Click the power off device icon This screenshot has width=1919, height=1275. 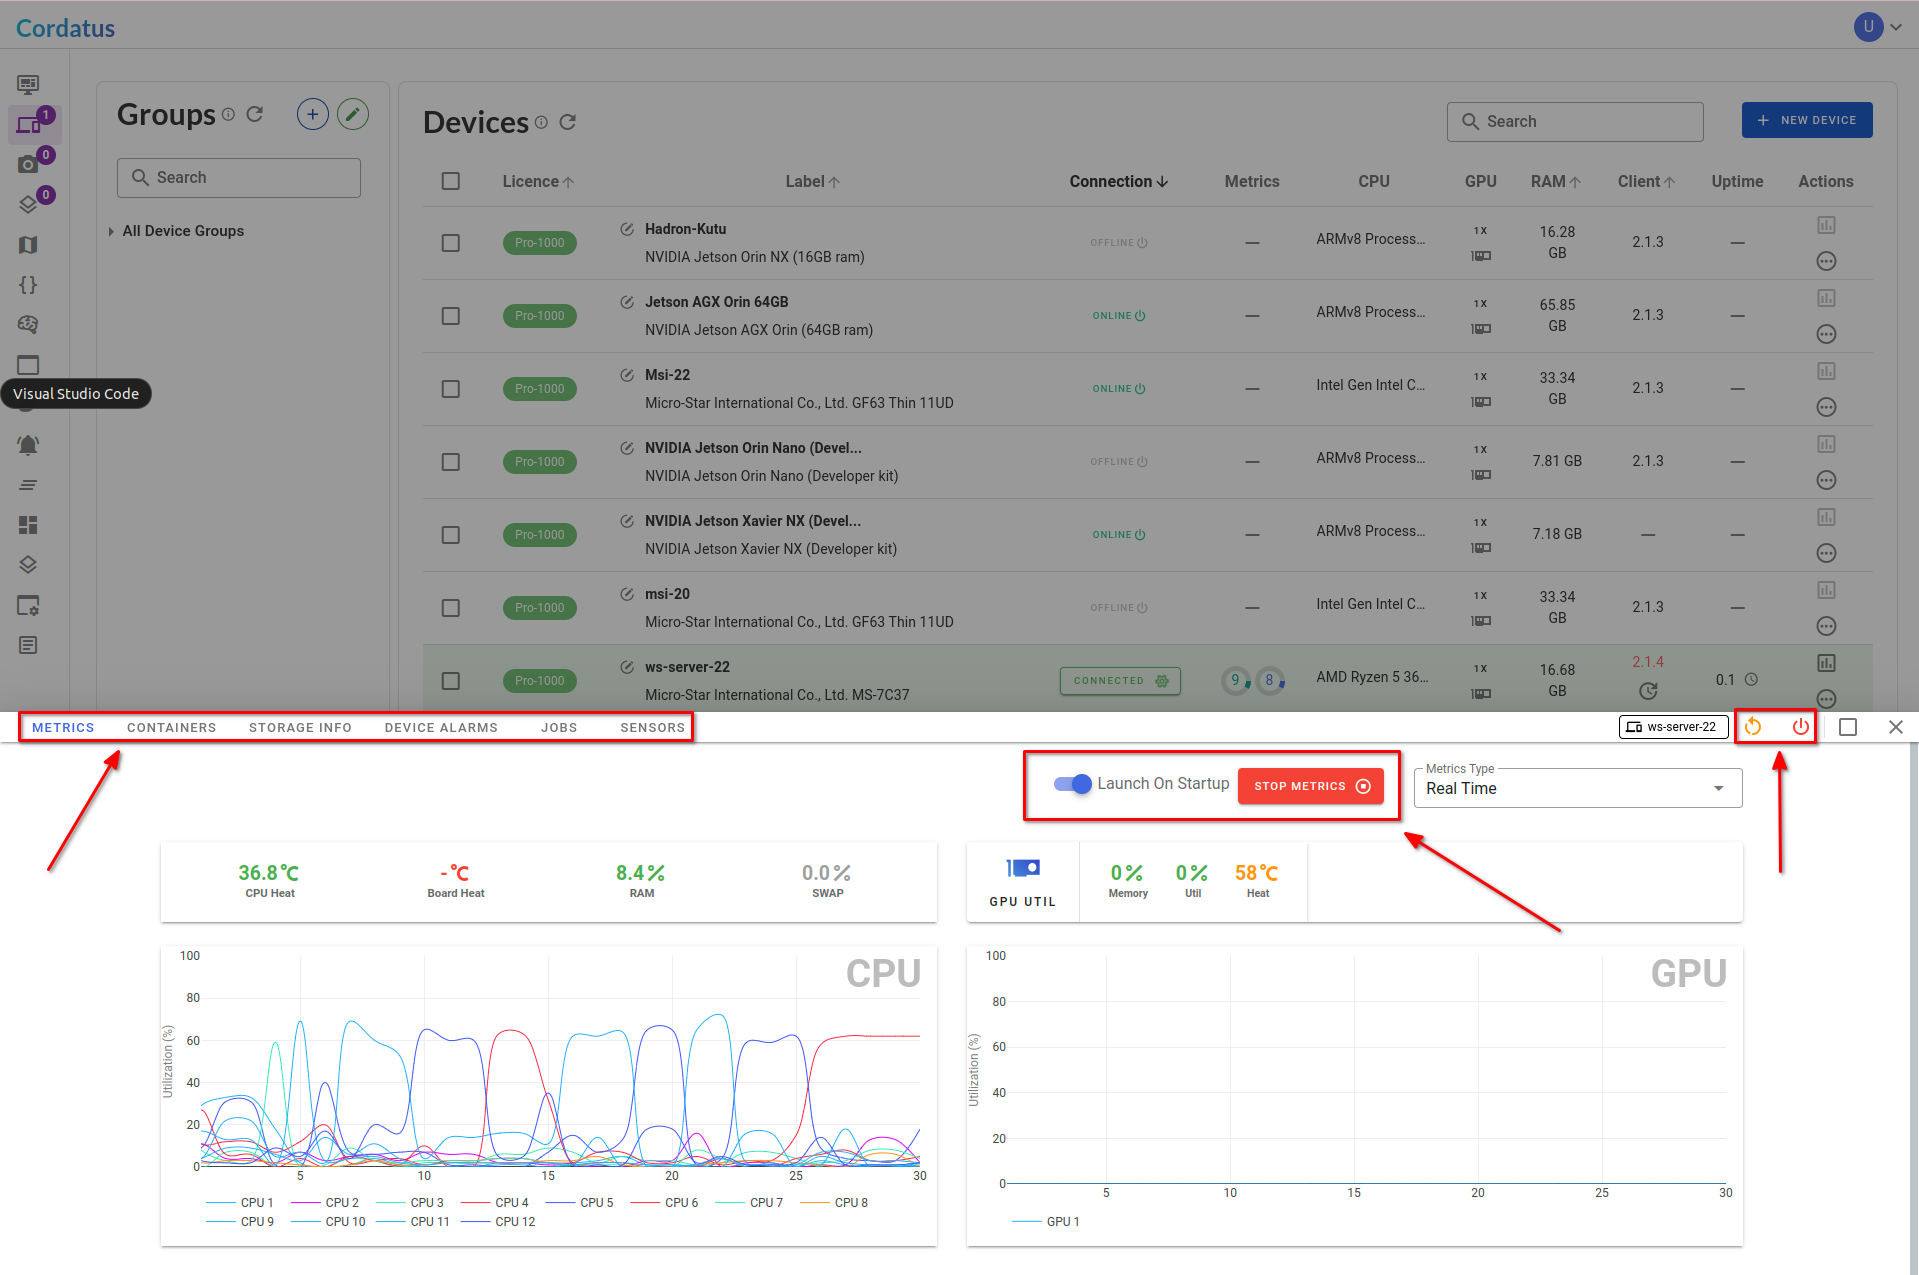1800,727
